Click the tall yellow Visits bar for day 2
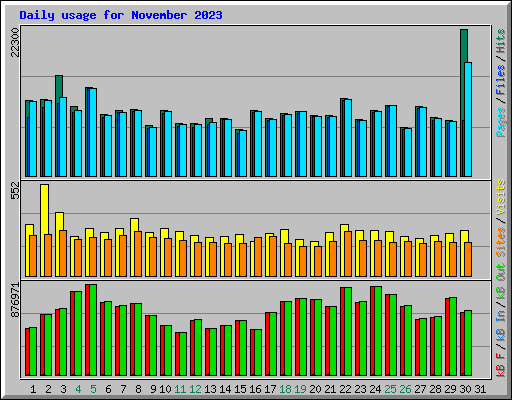 point(44,209)
